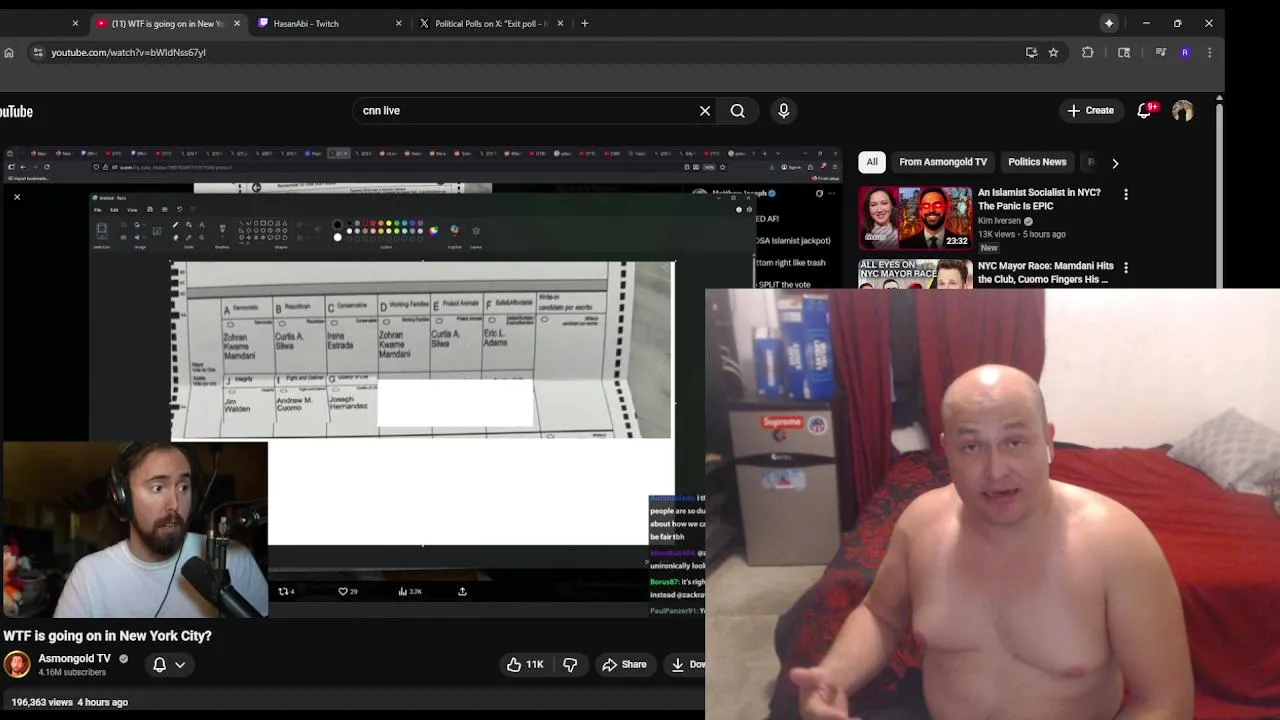Clear the YouTube search text

[705, 111]
